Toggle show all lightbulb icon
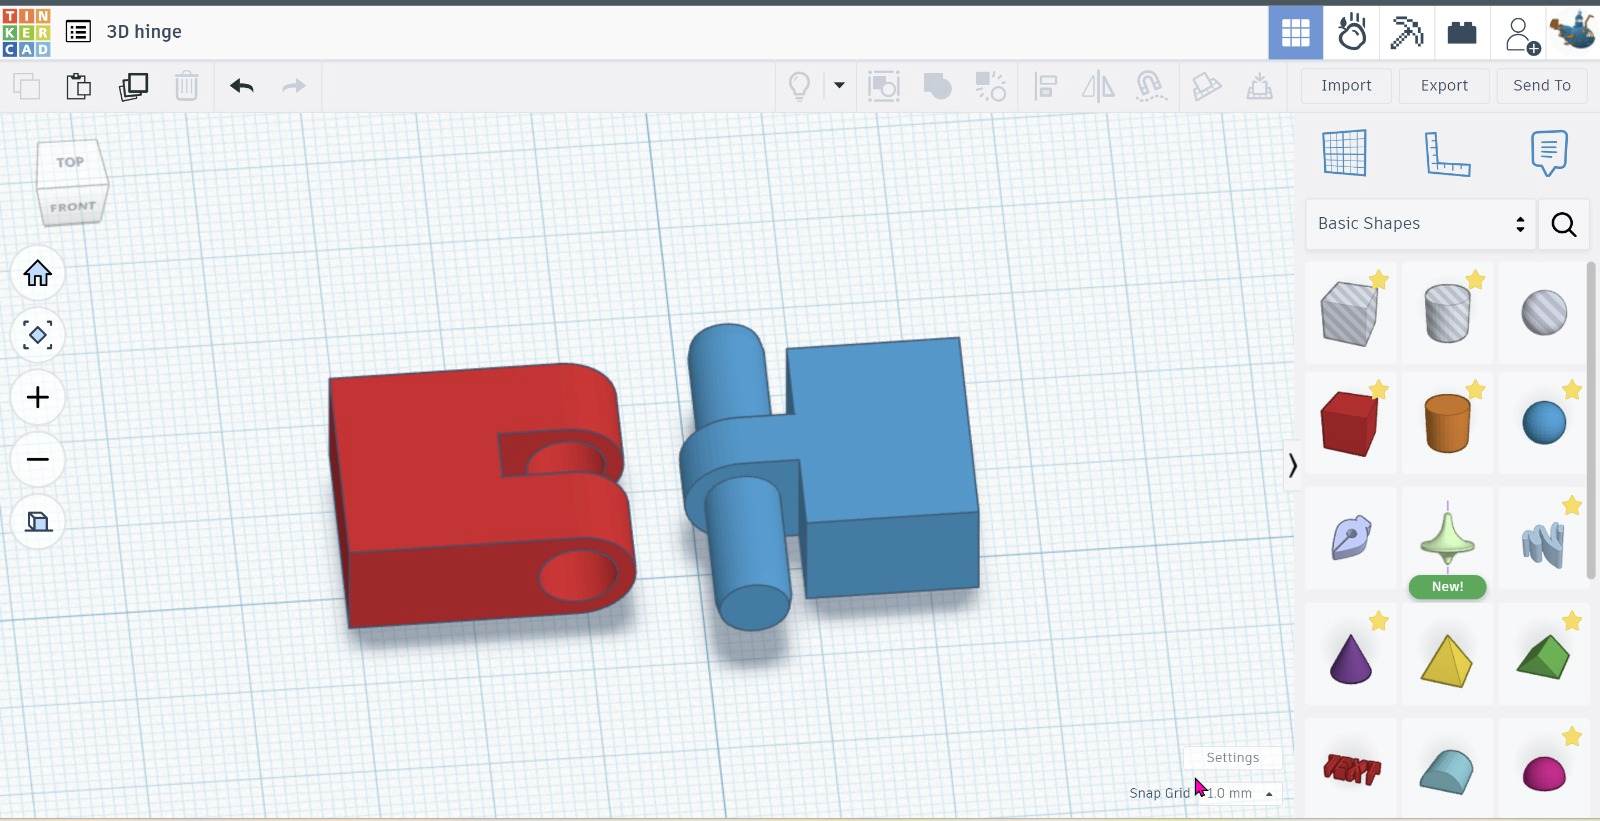The image size is (1600, 821). (x=800, y=86)
